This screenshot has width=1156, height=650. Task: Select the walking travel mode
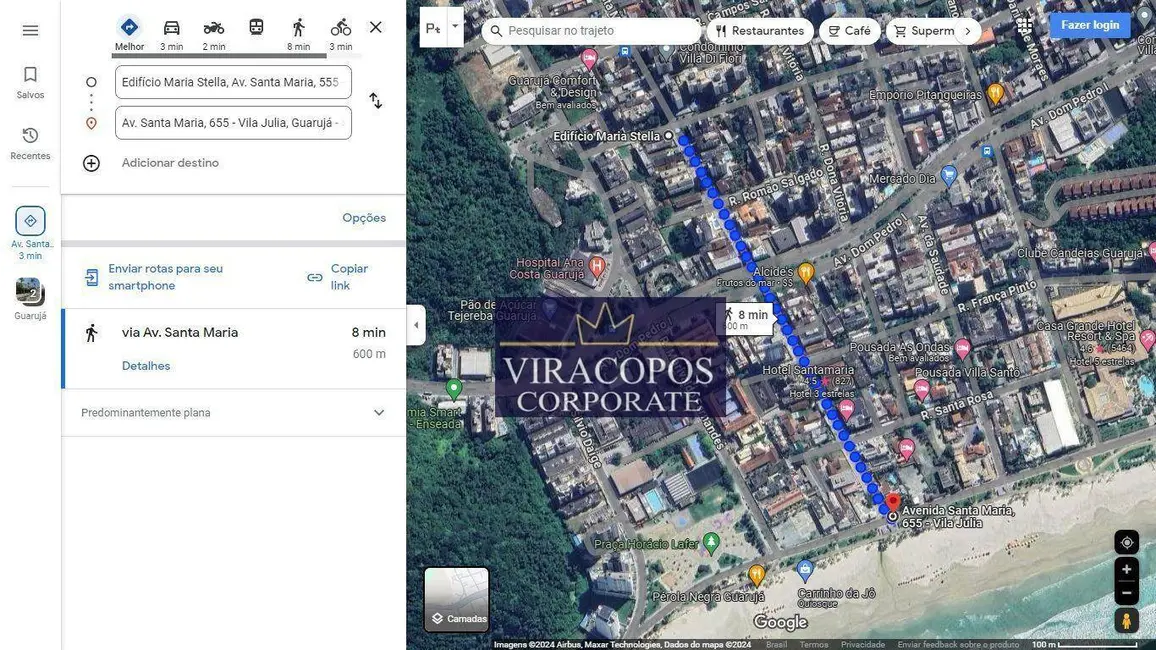click(x=298, y=32)
